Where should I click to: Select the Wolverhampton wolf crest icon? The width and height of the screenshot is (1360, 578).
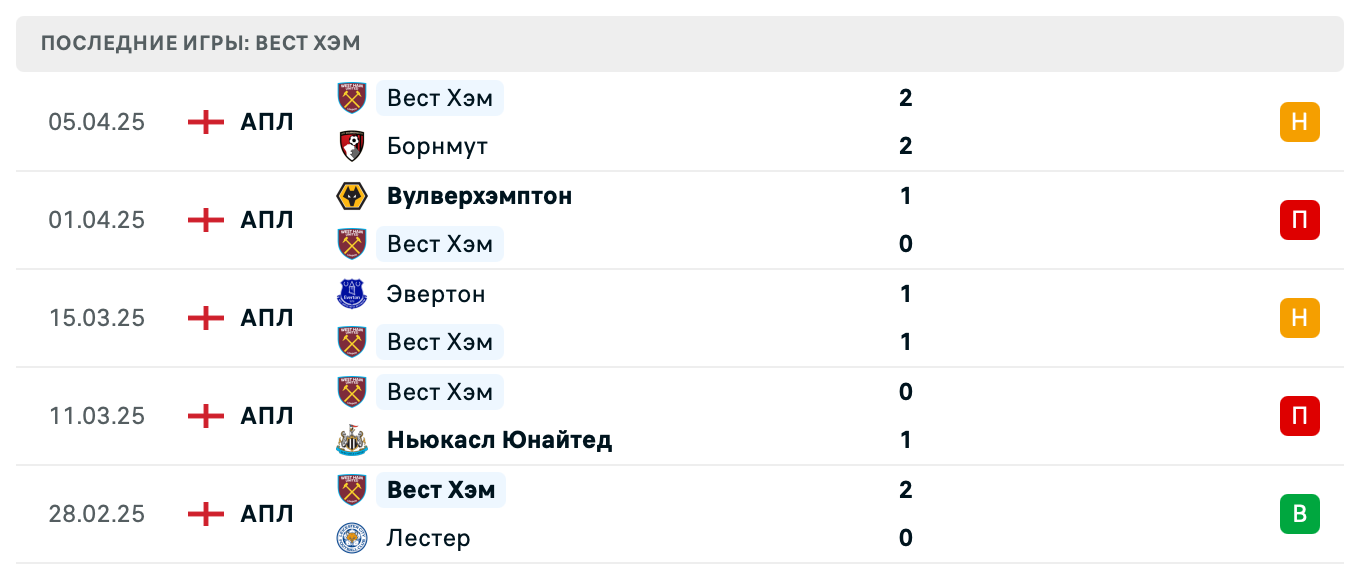[x=351, y=196]
